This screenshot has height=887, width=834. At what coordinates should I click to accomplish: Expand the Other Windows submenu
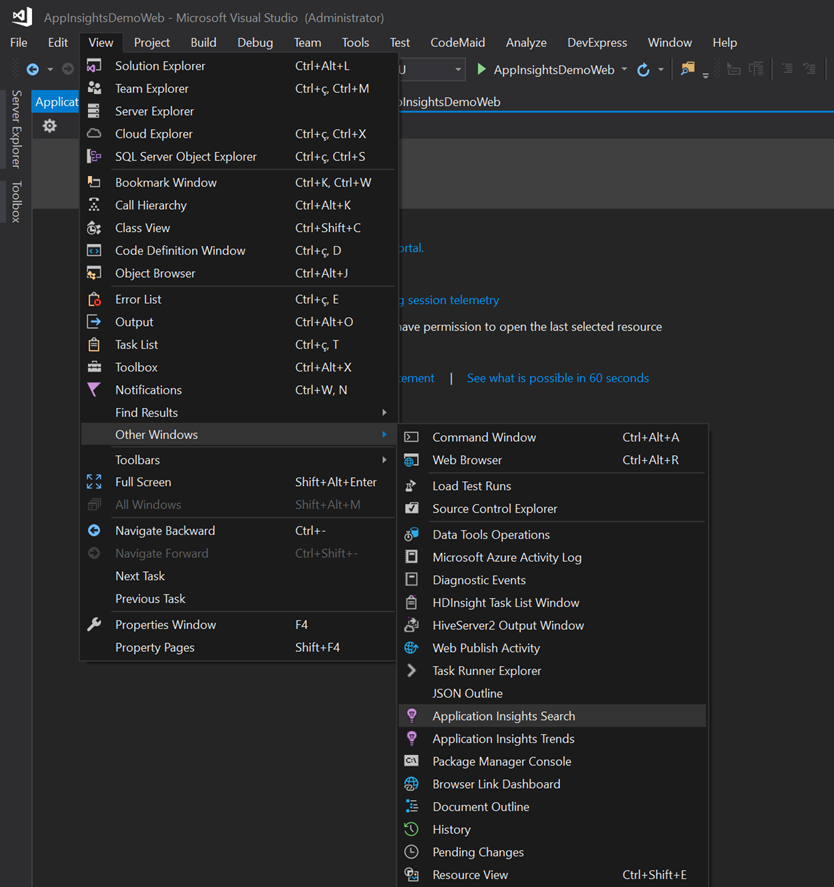[238, 434]
